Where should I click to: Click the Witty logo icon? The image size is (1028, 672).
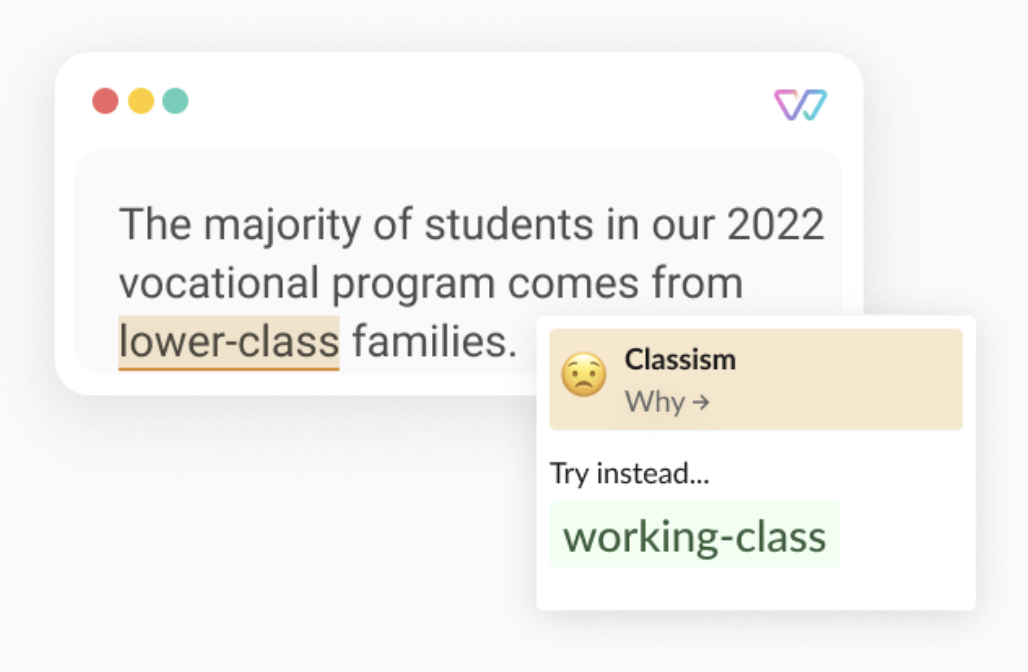(800, 104)
